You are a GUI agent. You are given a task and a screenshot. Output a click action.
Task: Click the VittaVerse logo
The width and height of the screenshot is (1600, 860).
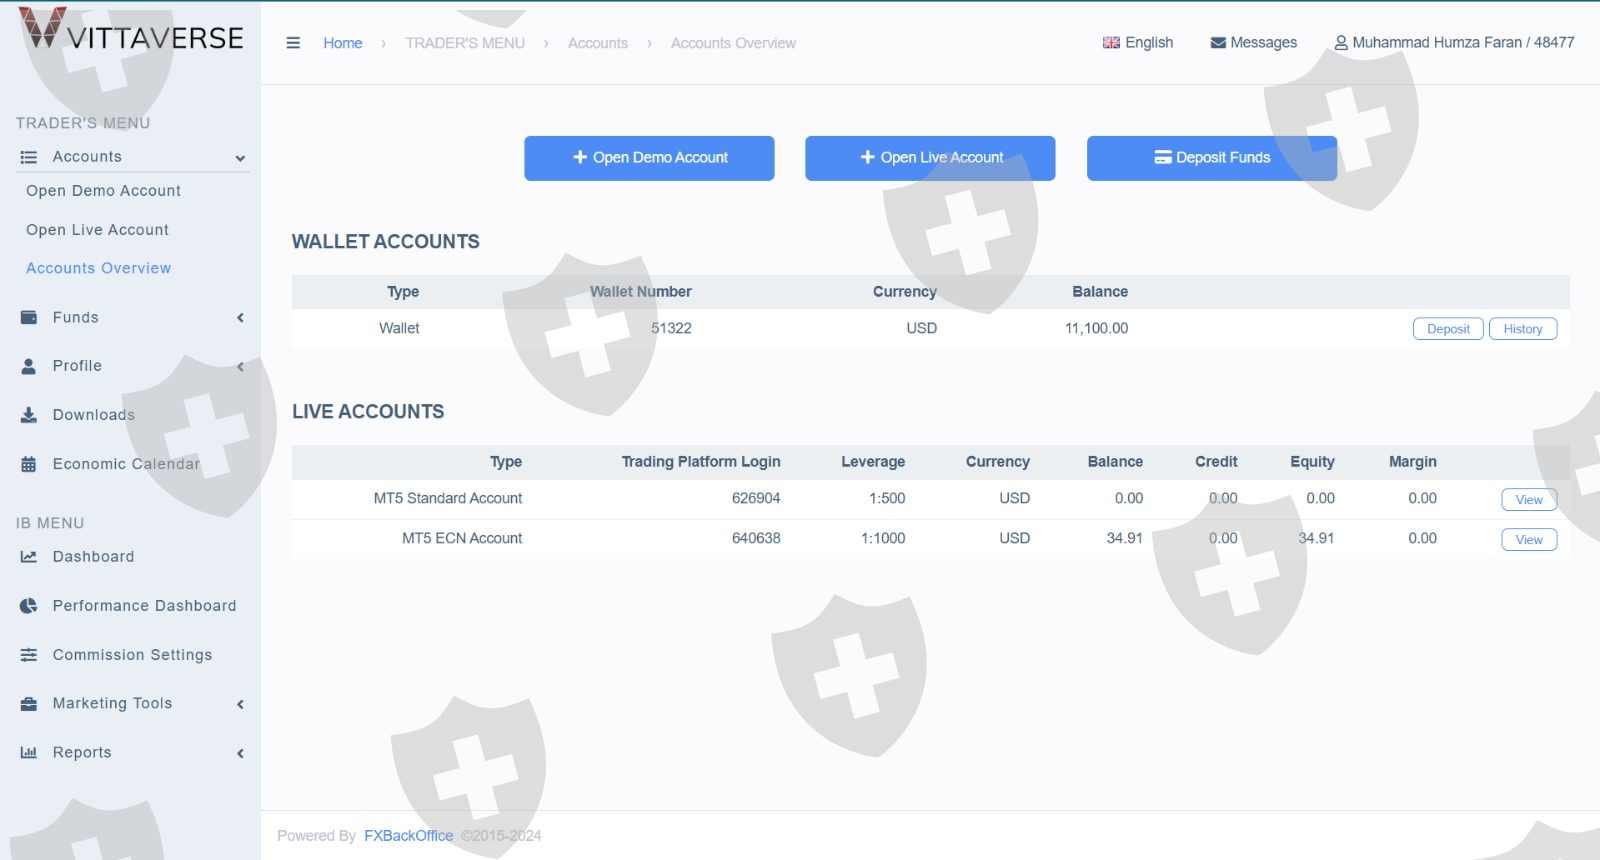pyautogui.click(x=131, y=29)
